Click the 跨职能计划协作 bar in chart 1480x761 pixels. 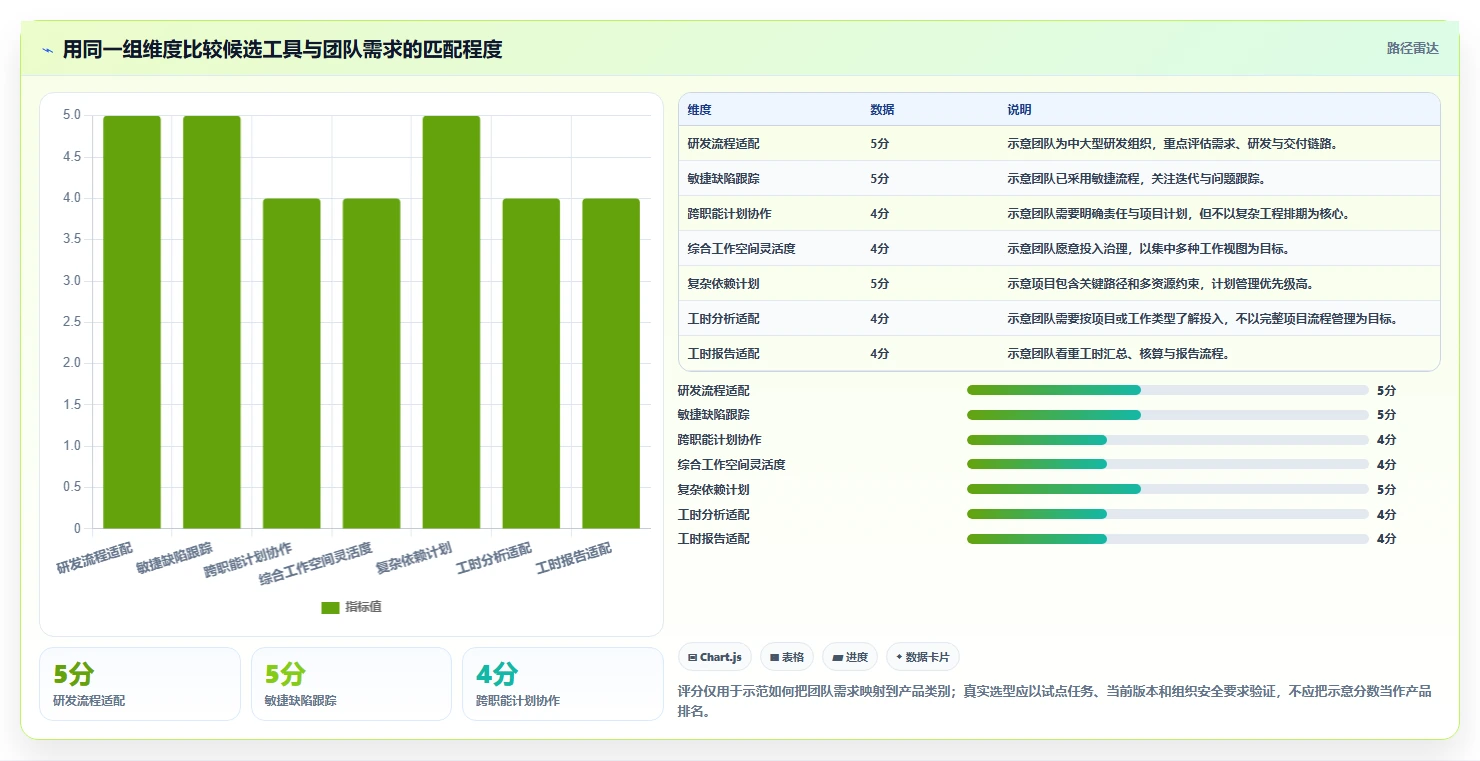click(x=292, y=363)
